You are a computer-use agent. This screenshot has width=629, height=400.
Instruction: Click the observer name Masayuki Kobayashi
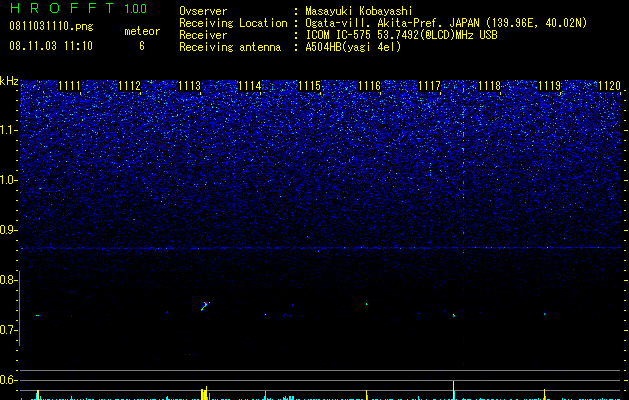click(x=359, y=11)
